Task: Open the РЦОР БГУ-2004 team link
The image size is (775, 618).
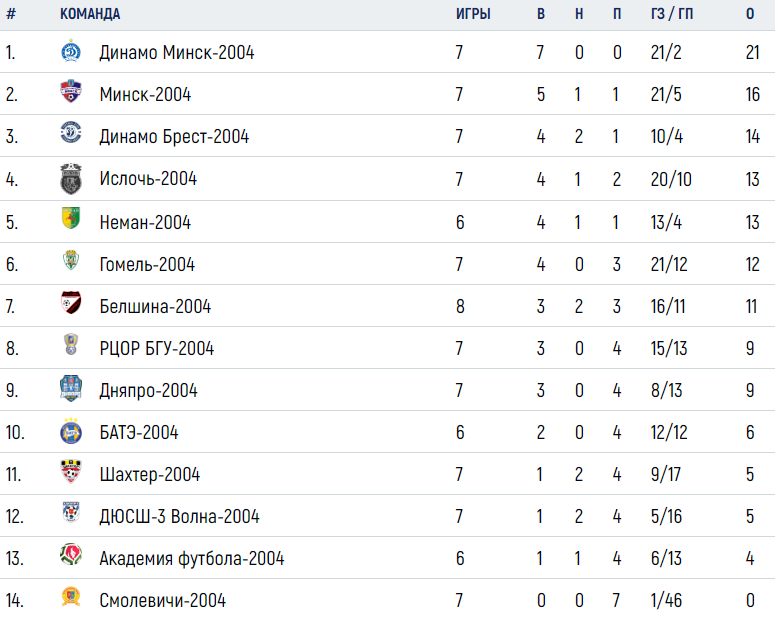Action: [x=157, y=349]
